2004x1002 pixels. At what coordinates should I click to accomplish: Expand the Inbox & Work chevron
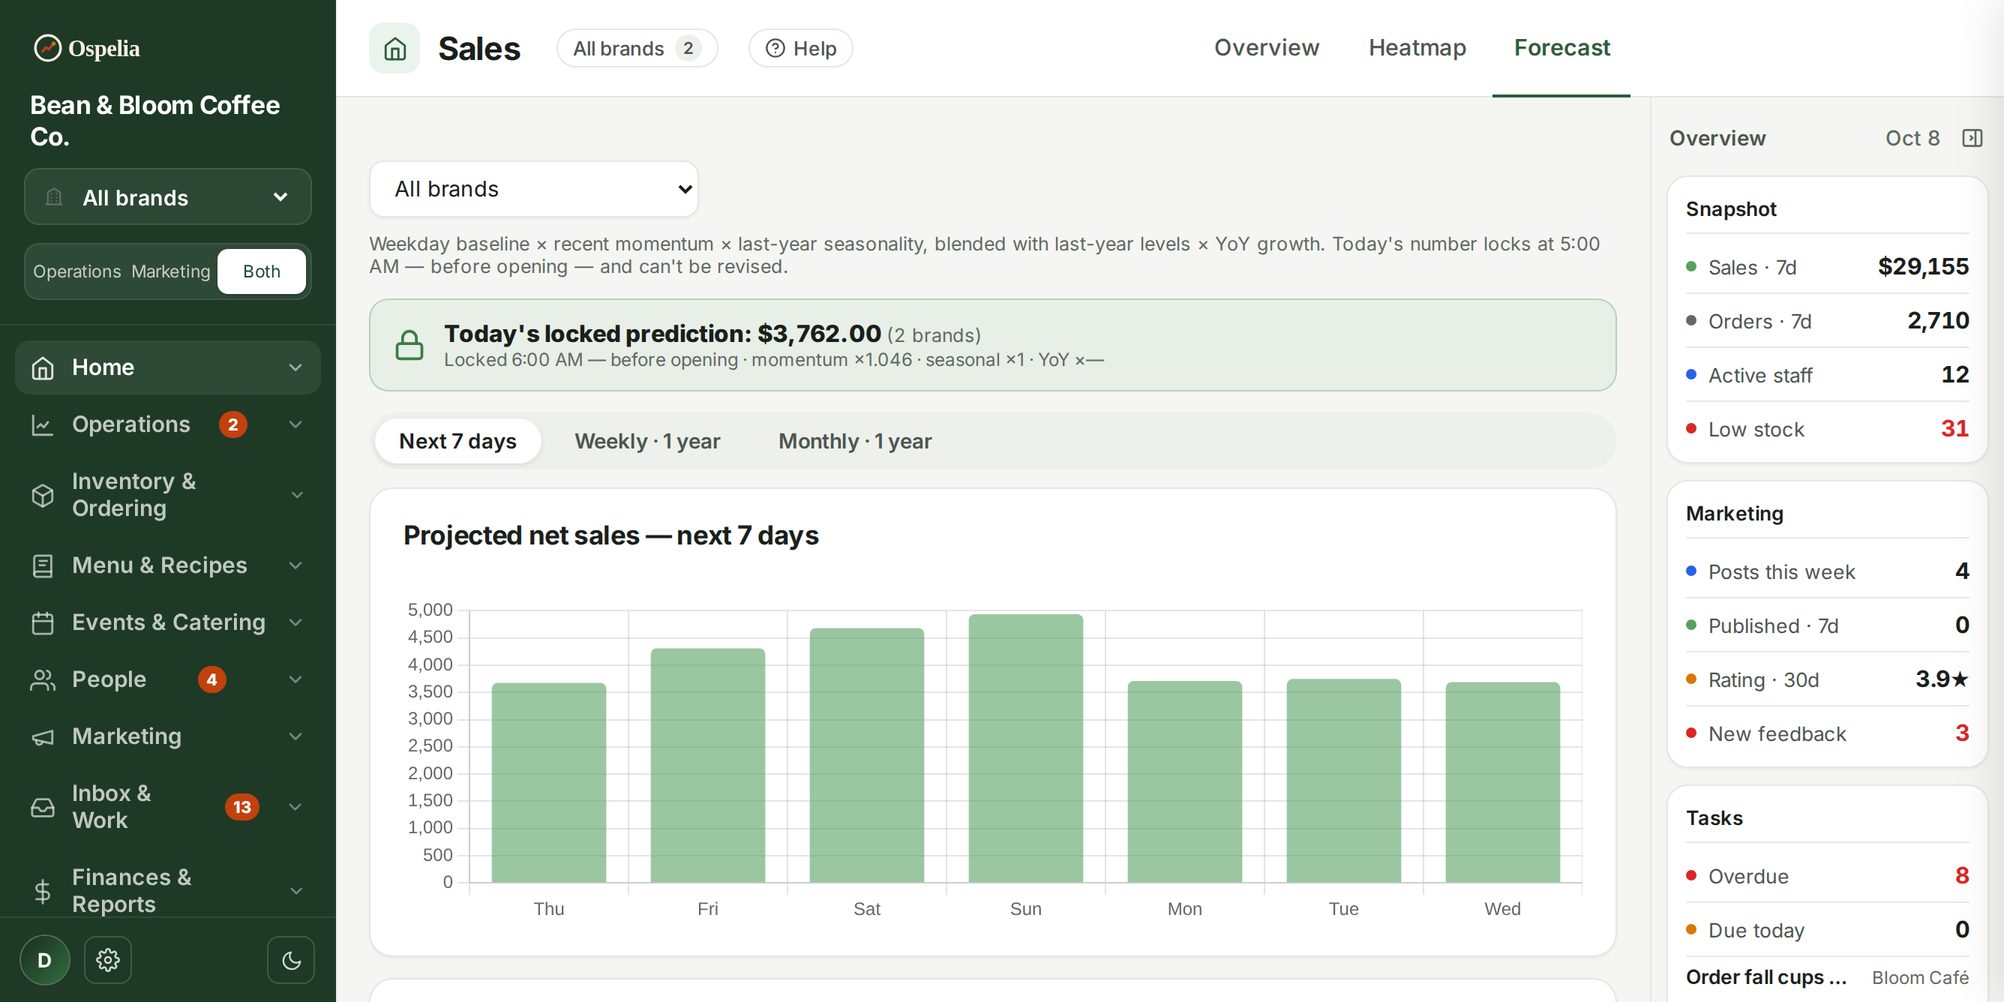[x=296, y=807]
